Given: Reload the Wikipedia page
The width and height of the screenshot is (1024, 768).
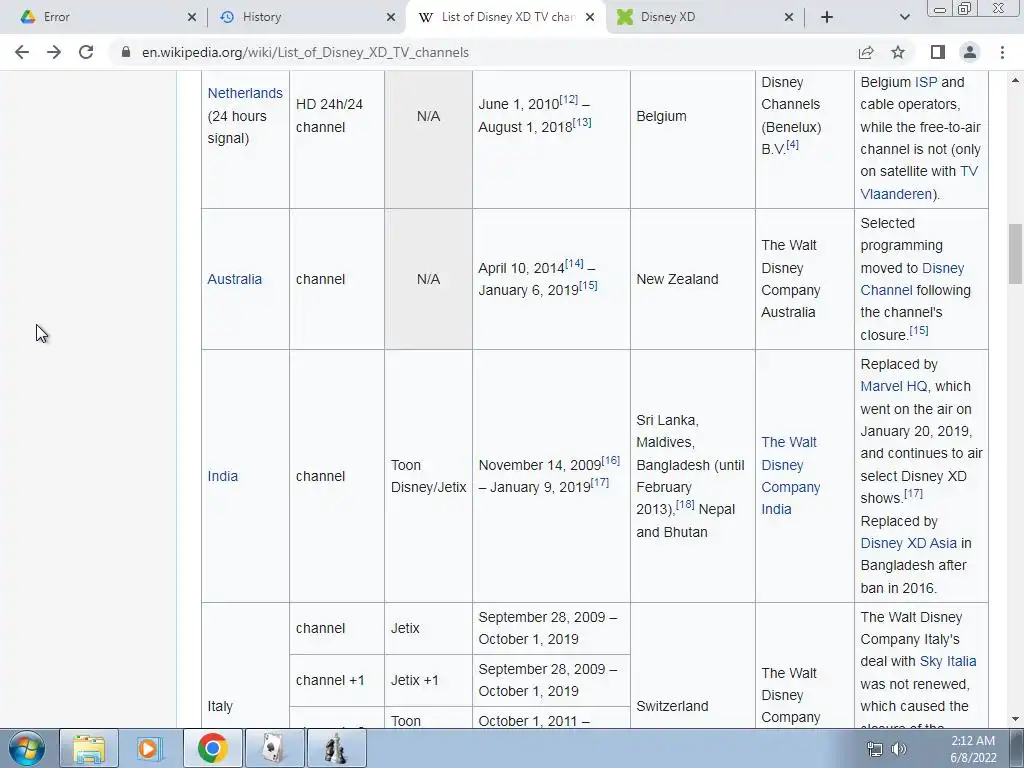Looking at the screenshot, I should [x=86, y=52].
